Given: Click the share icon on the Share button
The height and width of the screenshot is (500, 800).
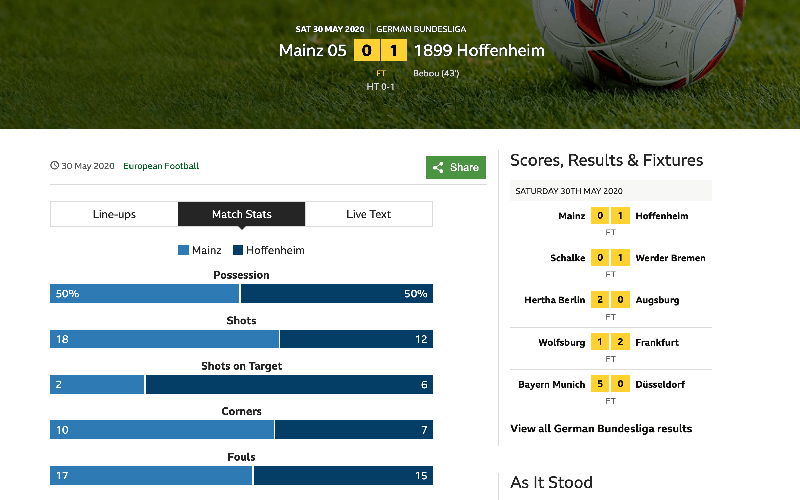Looking at the screenshot, I should pyautogui.click(x=438, y=167).
